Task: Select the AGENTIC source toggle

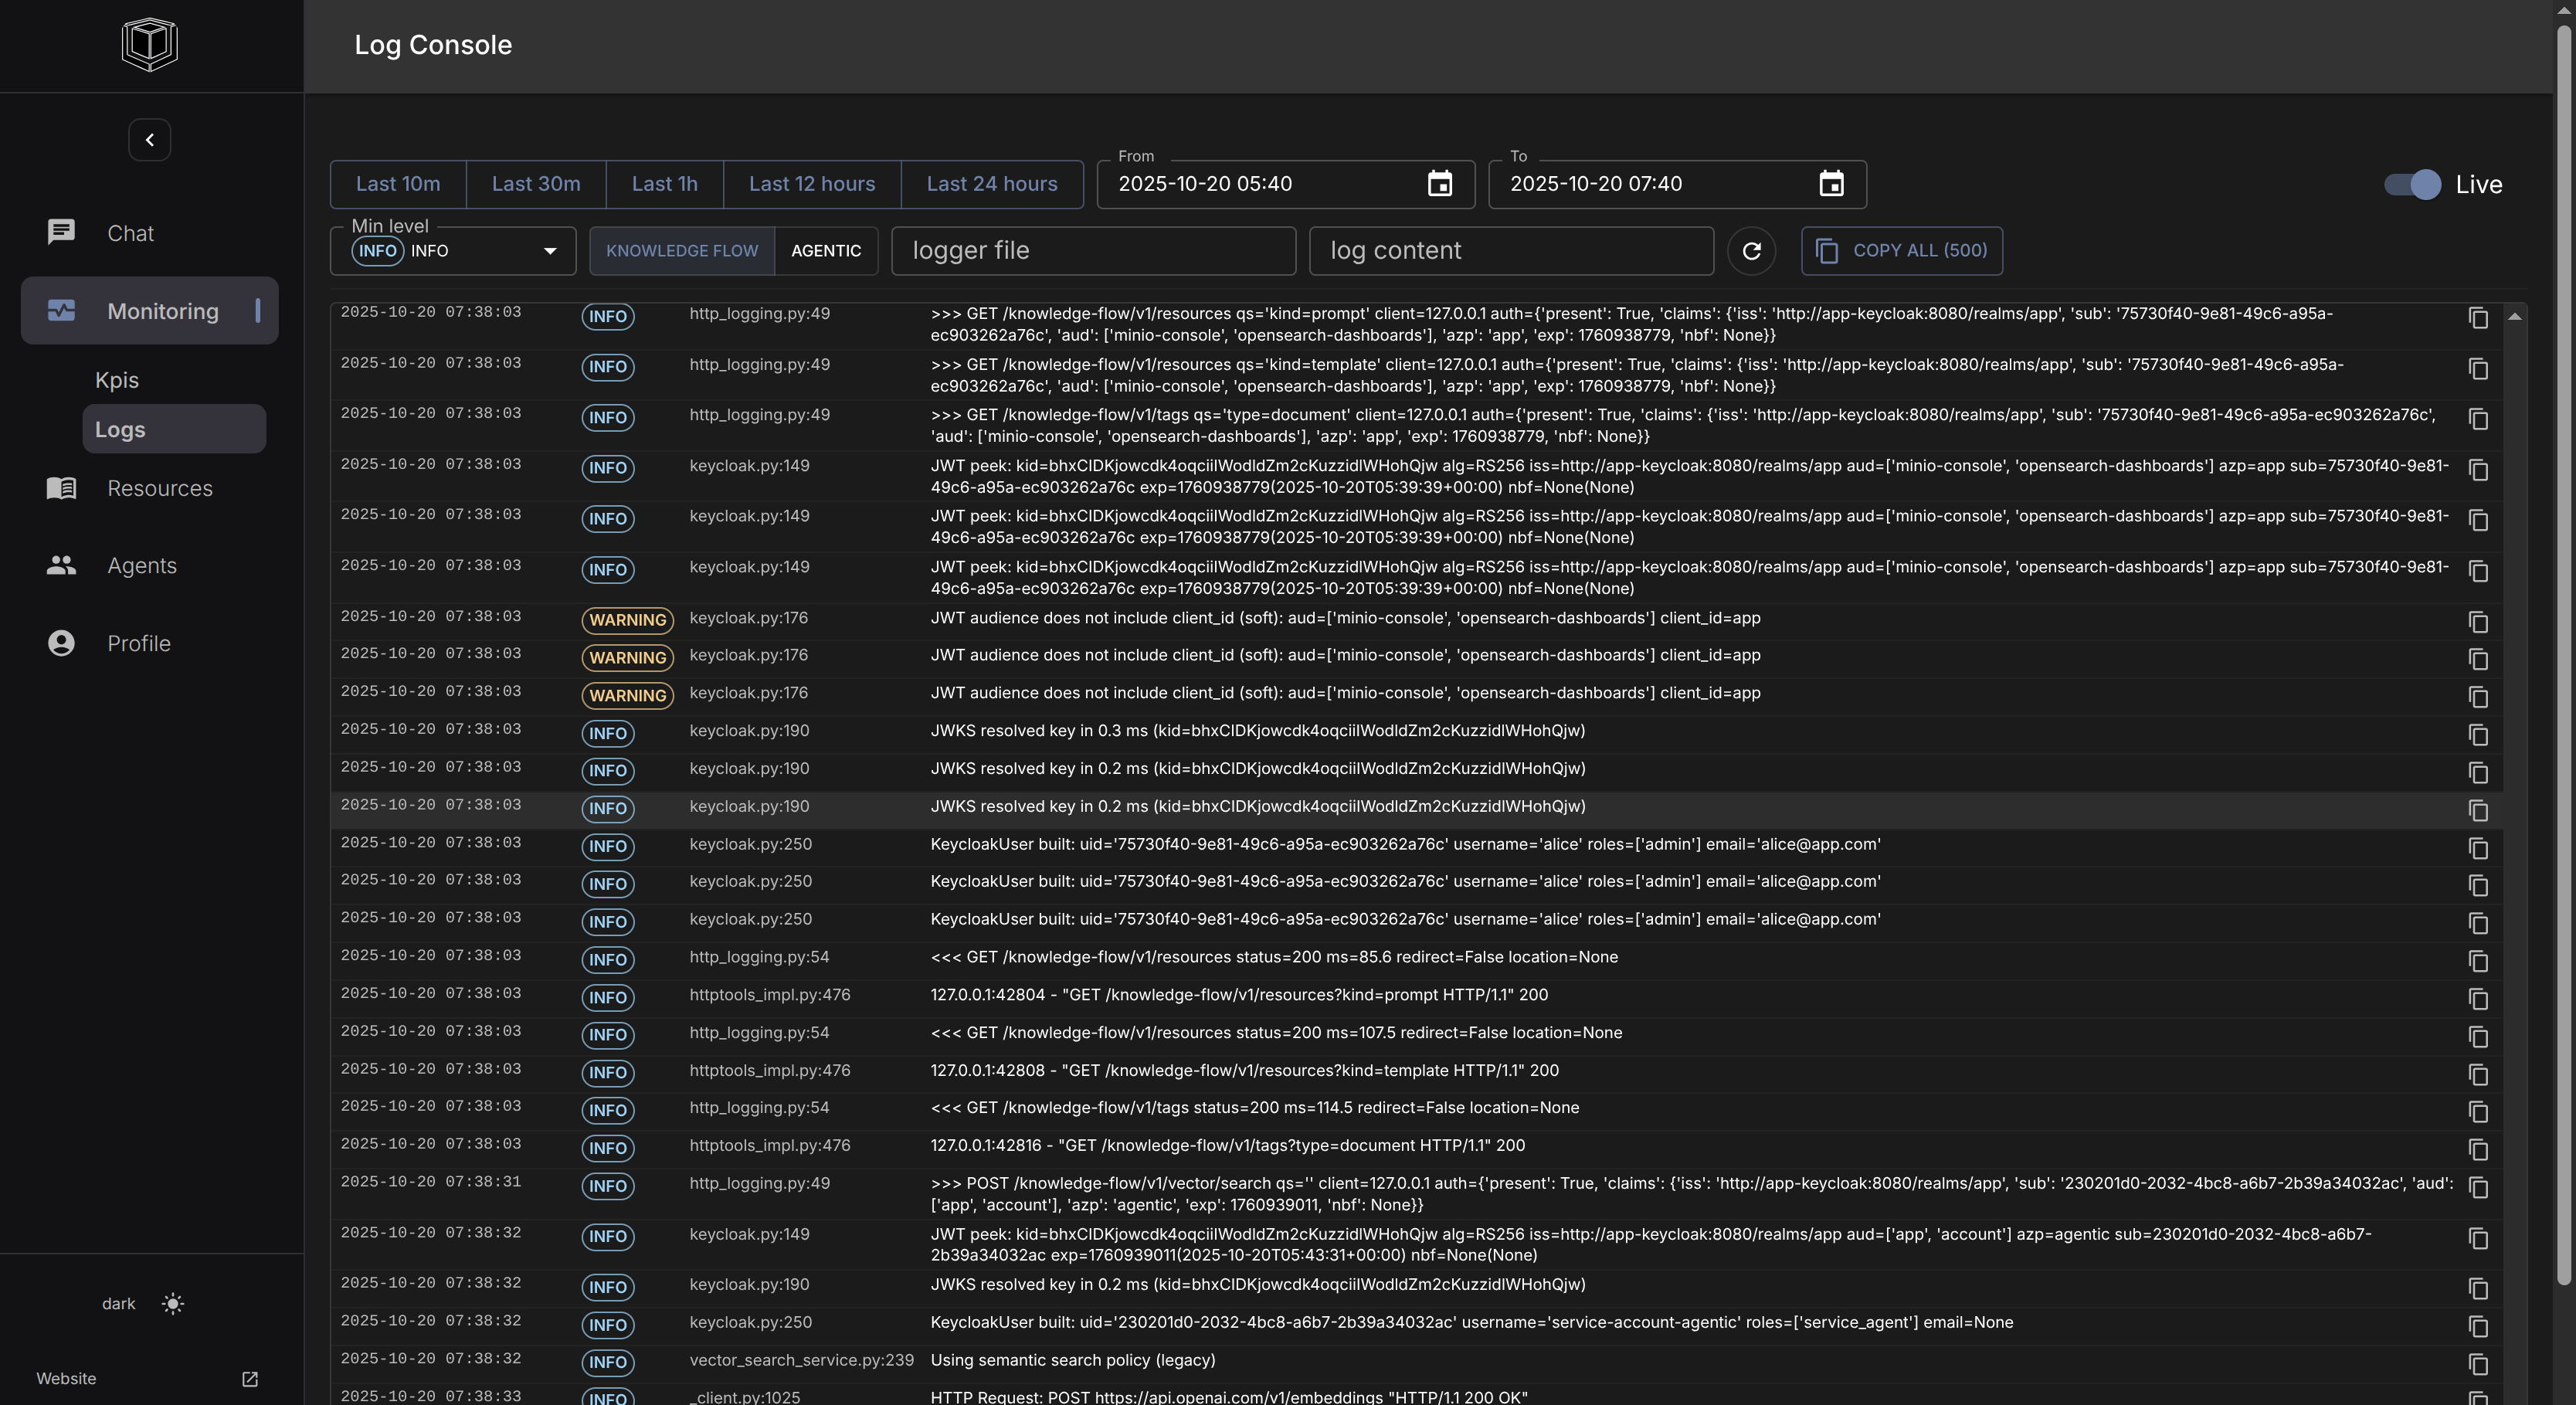Action: point(825,251)
